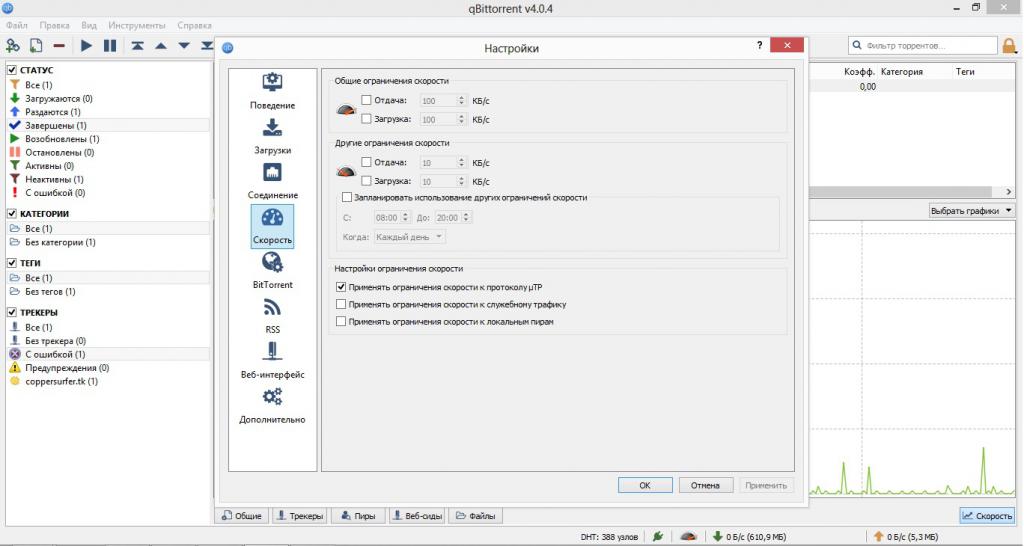This screenshot has width=1024, height=546.
Task: Click global Отдача 100 value stepper
Action: click(x=461, y=101)
